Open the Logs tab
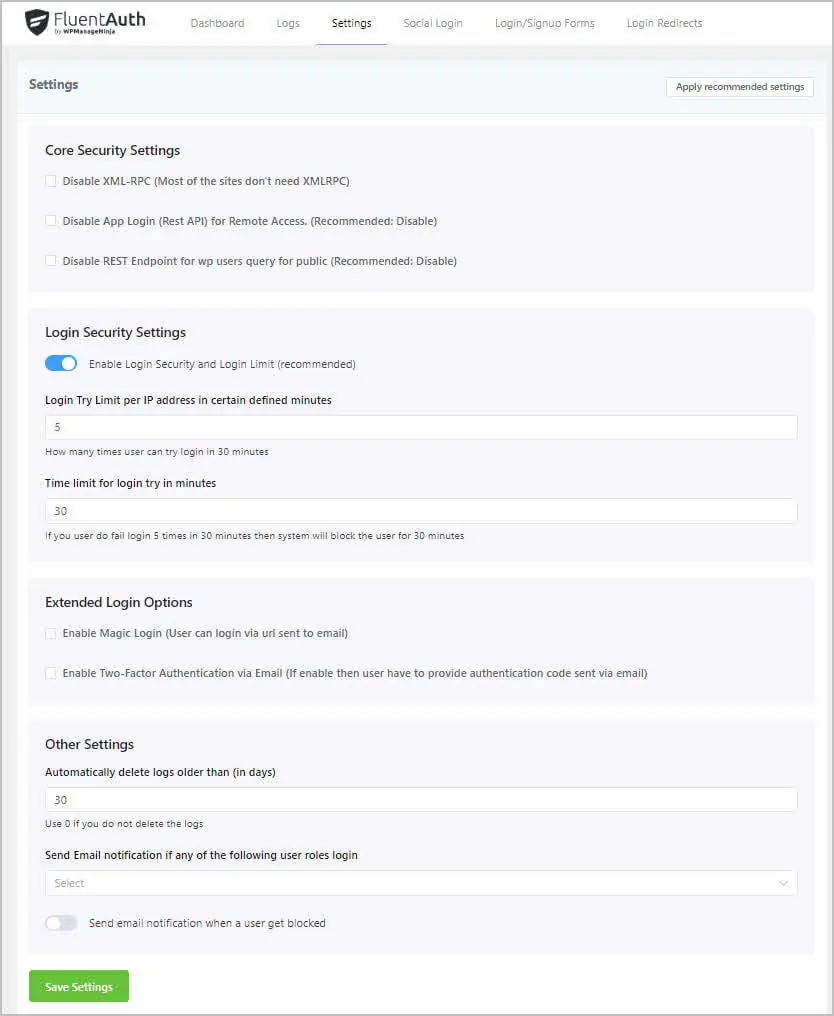The image size is (834, 1016). pyautogui.click(x=288, y=23)
